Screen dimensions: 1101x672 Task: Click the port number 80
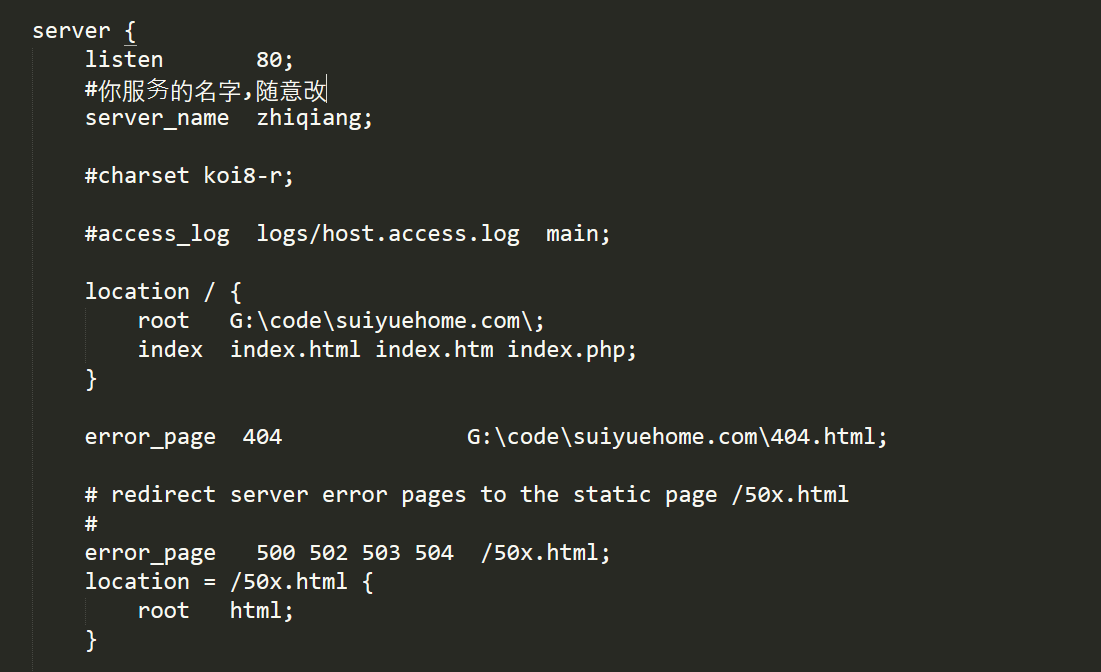click(x=269, y=60)
